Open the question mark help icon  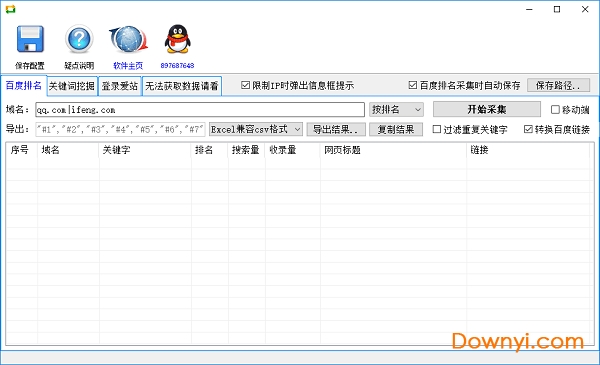[79, 39]
